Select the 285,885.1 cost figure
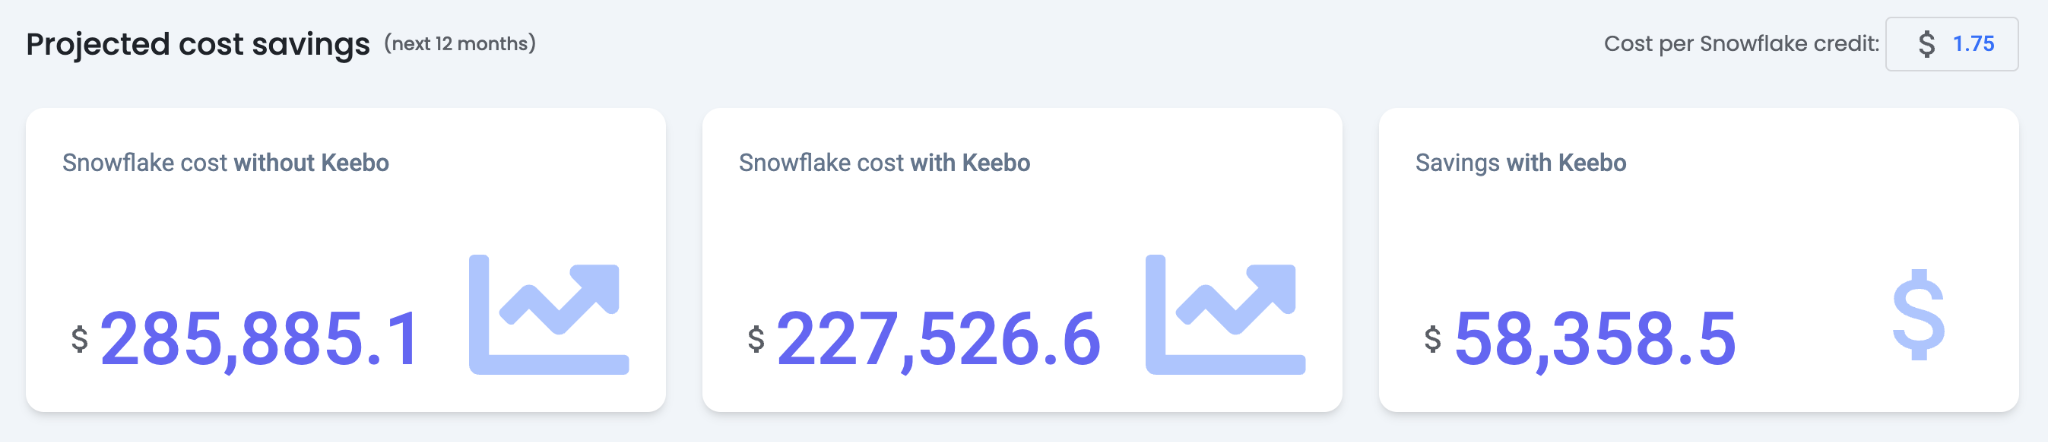 pos(260,339)
